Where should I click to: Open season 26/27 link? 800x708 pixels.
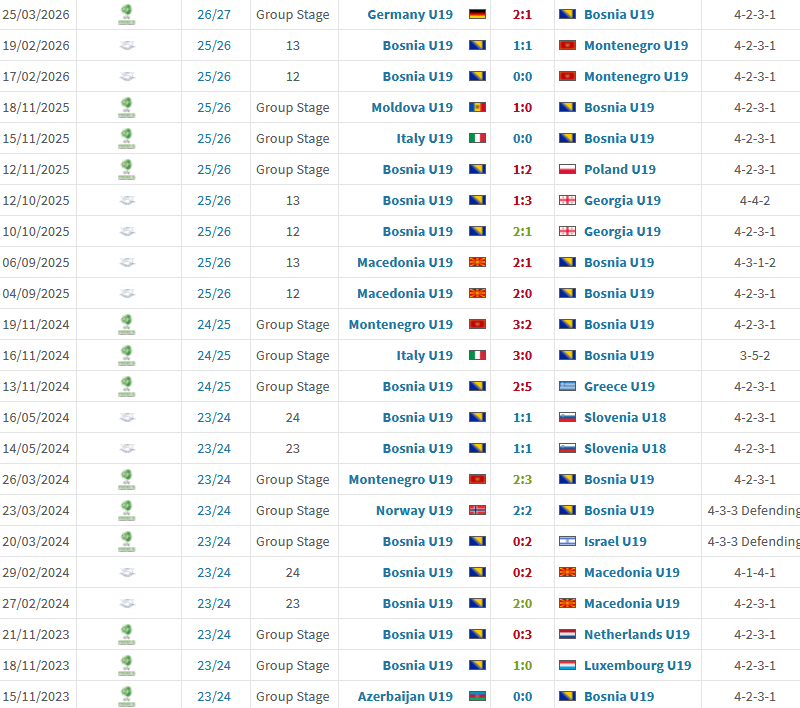point(214,15)
